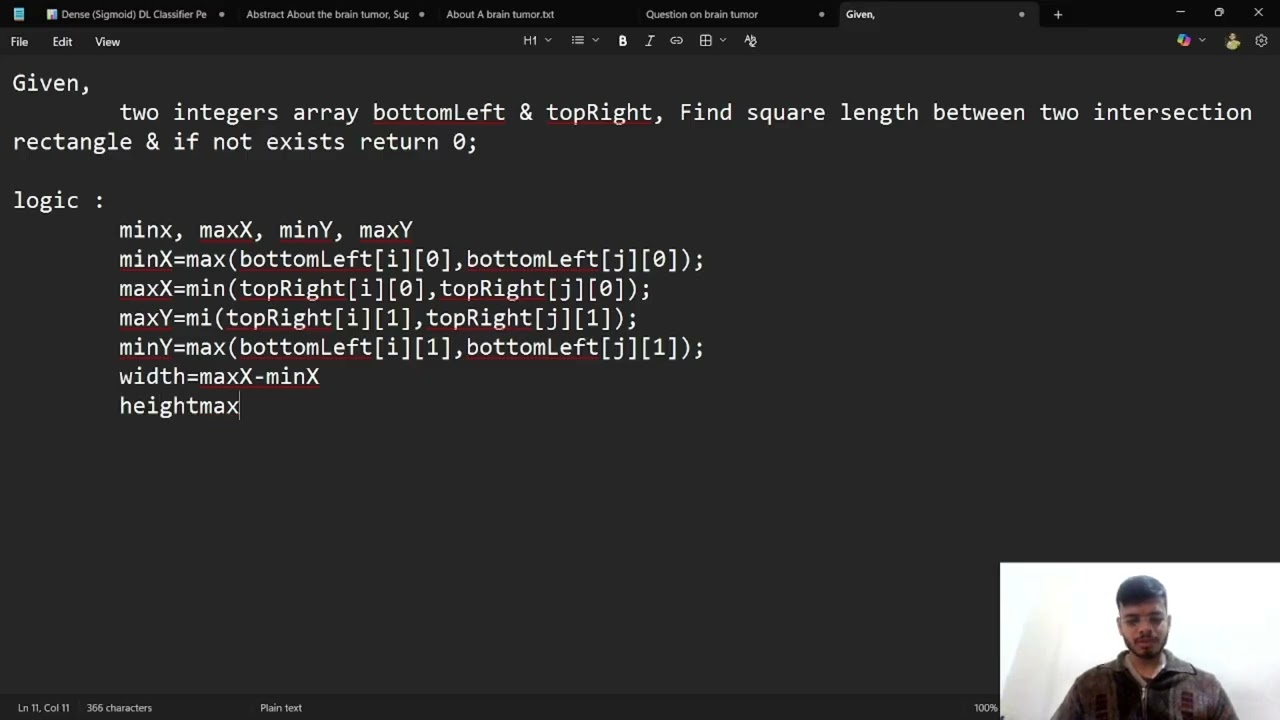Click the 100% zoom level in status bar
Screen dimensions: 1280x720
(985, 708)
